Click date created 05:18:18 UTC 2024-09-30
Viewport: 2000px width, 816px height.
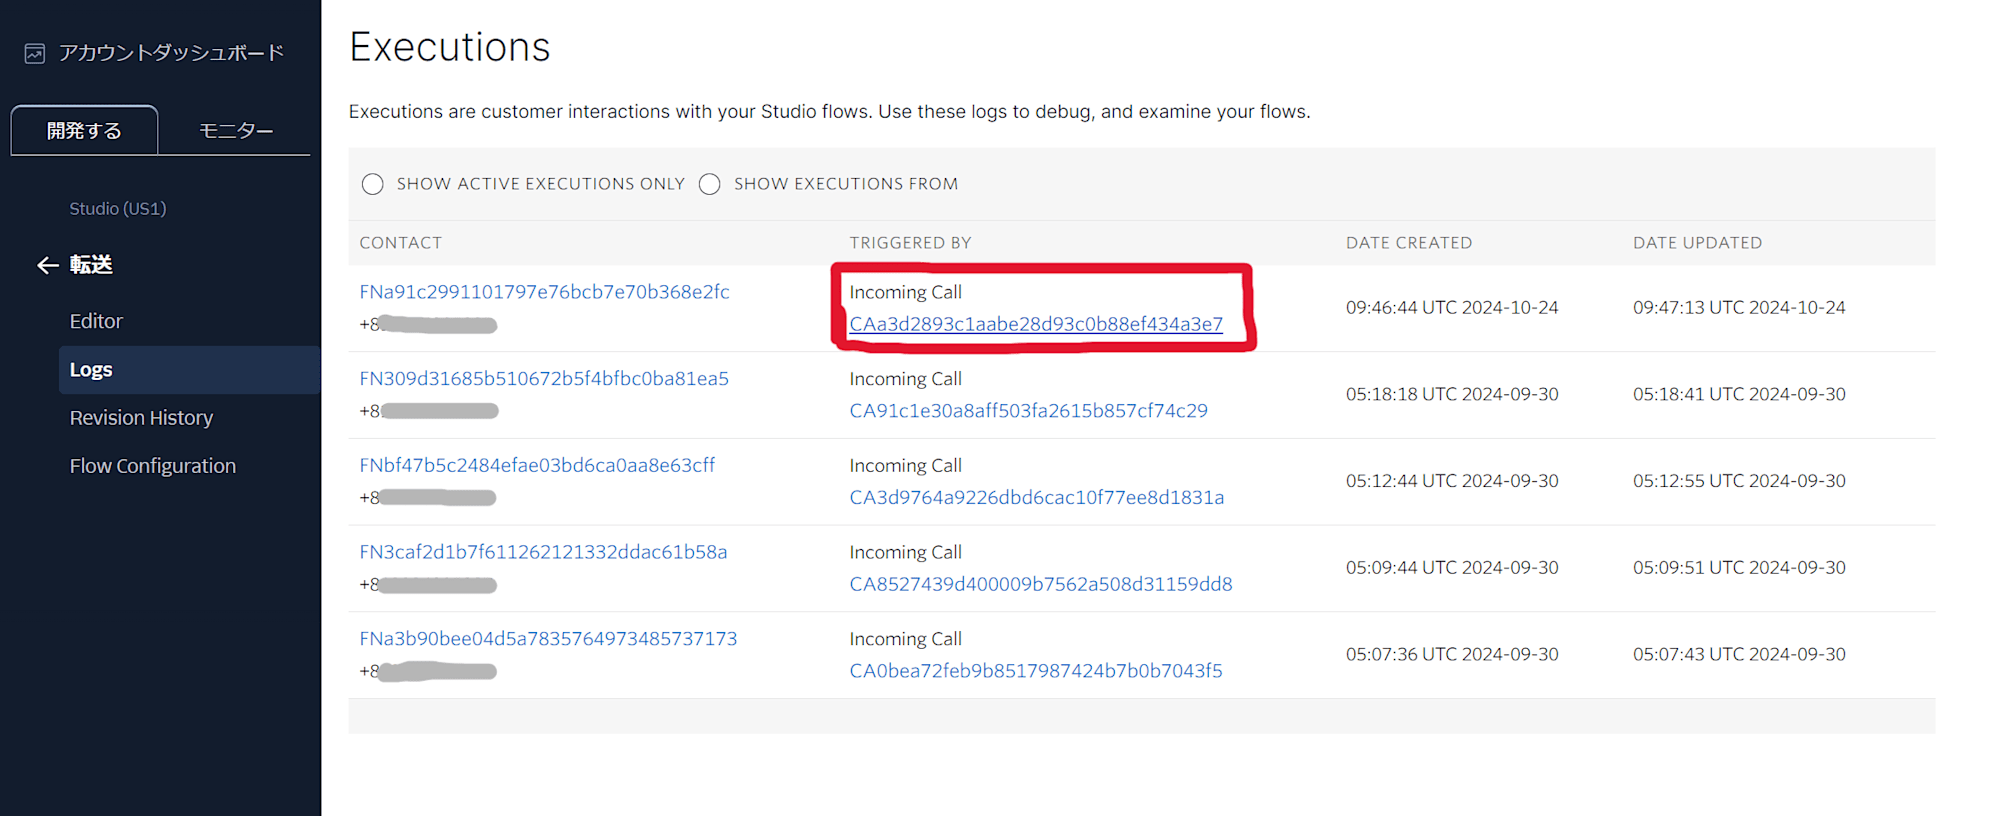point(1452,394)
